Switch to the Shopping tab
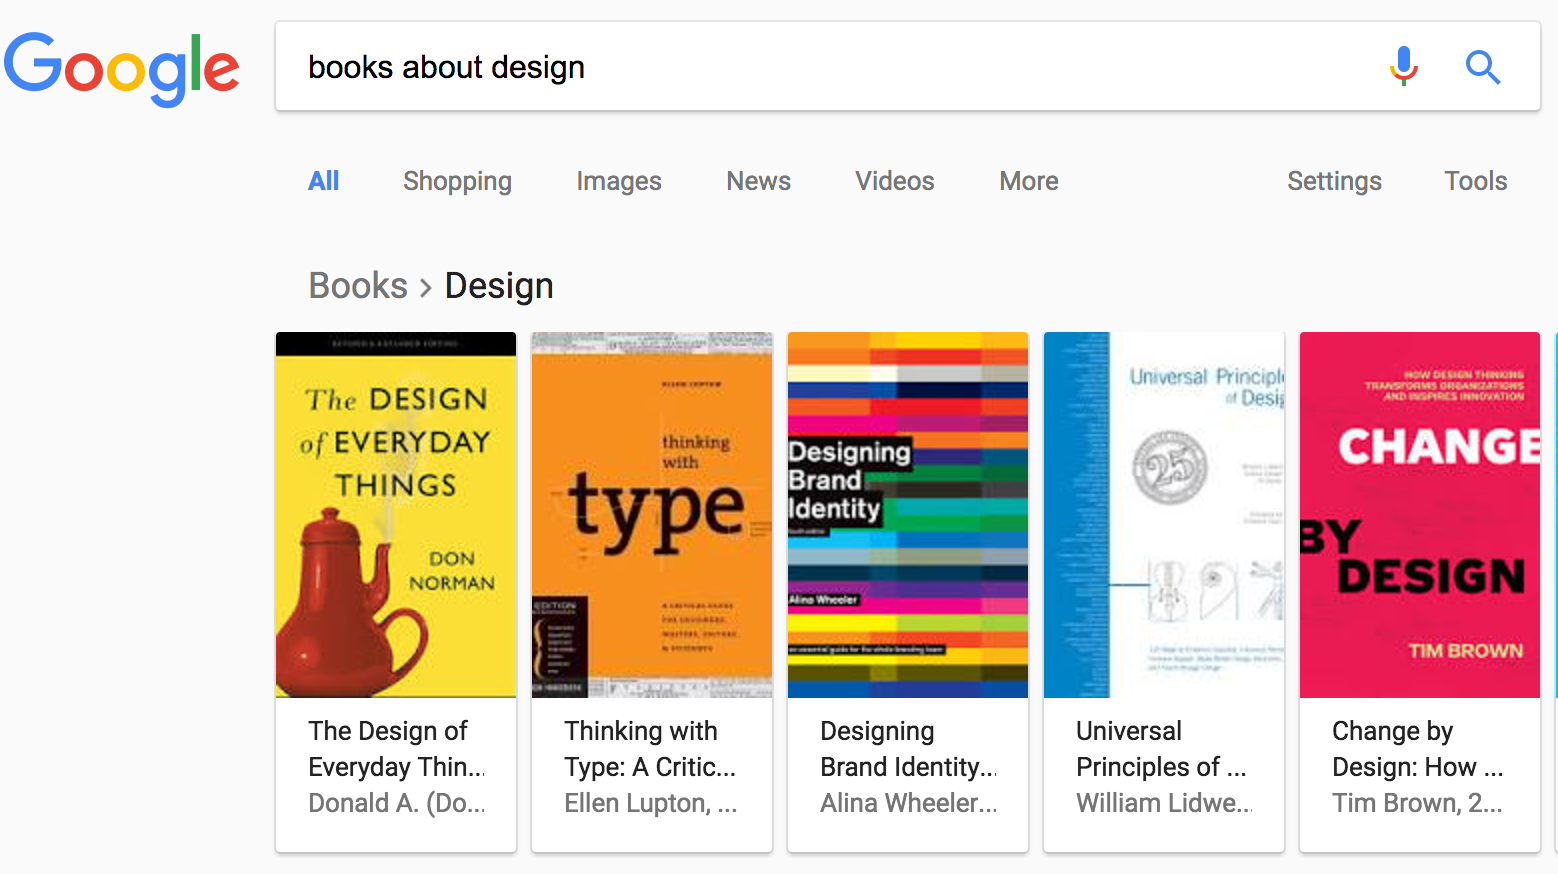The height and width of the screenshot is (874, 1558). point(457,181)
